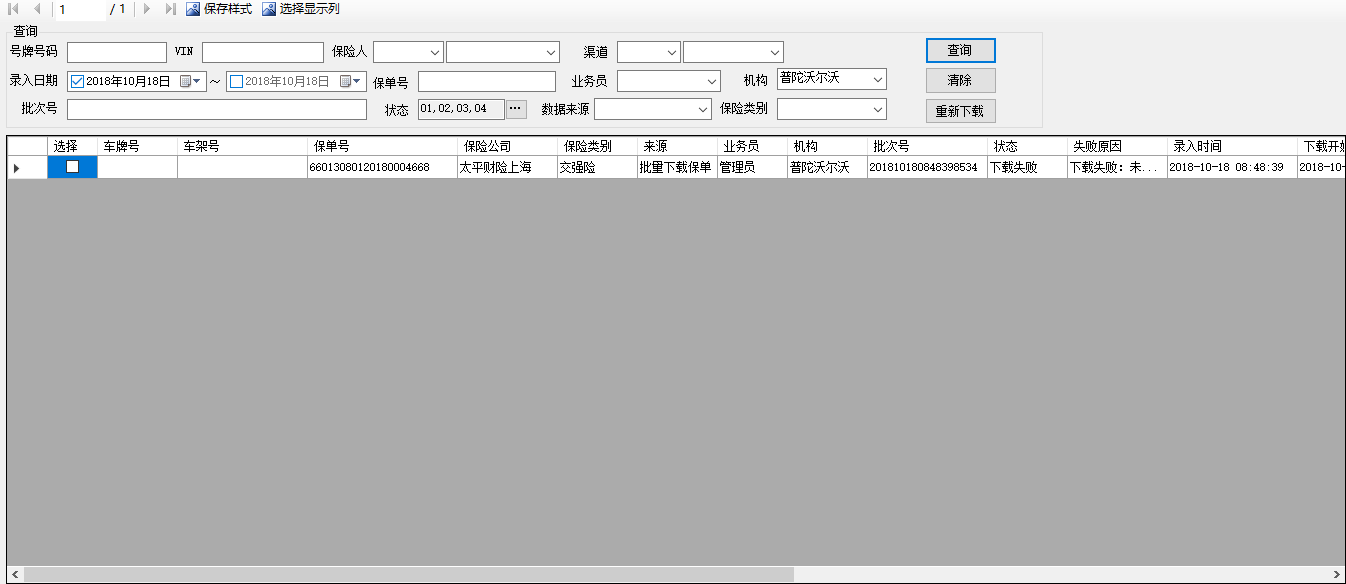Click horizontal scrollbar right arrow
The height and width of the screenshot is (584, 1346).
[x=1337, y=575]
